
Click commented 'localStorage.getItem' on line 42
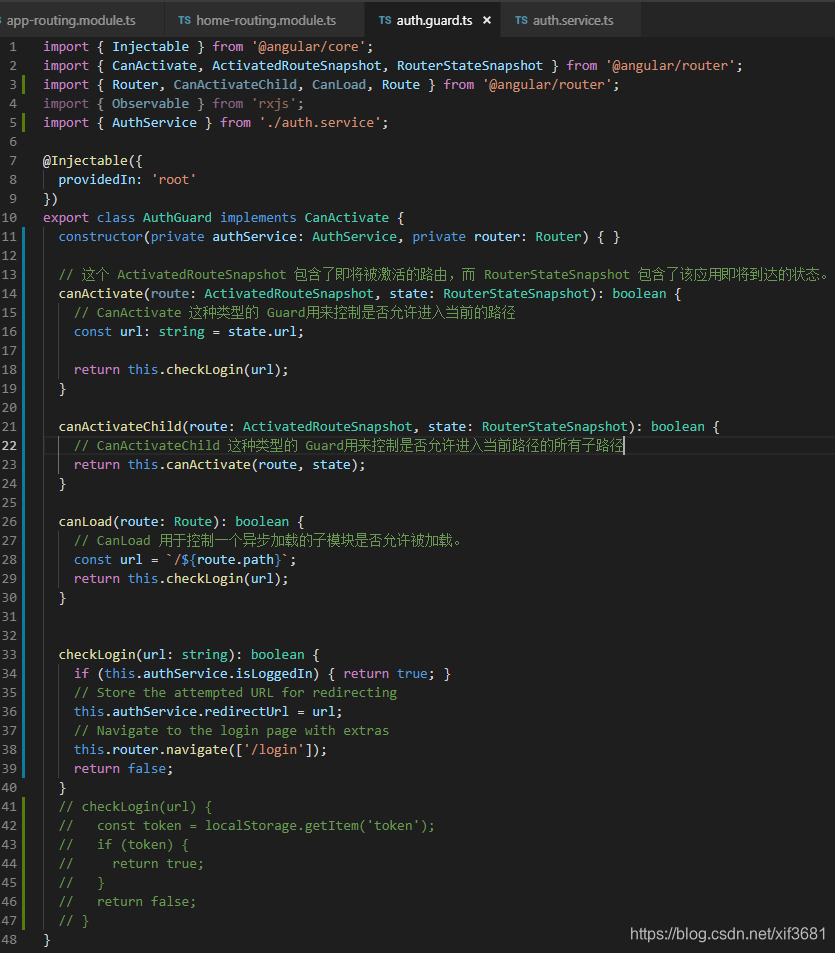click(x=281, y=826)
